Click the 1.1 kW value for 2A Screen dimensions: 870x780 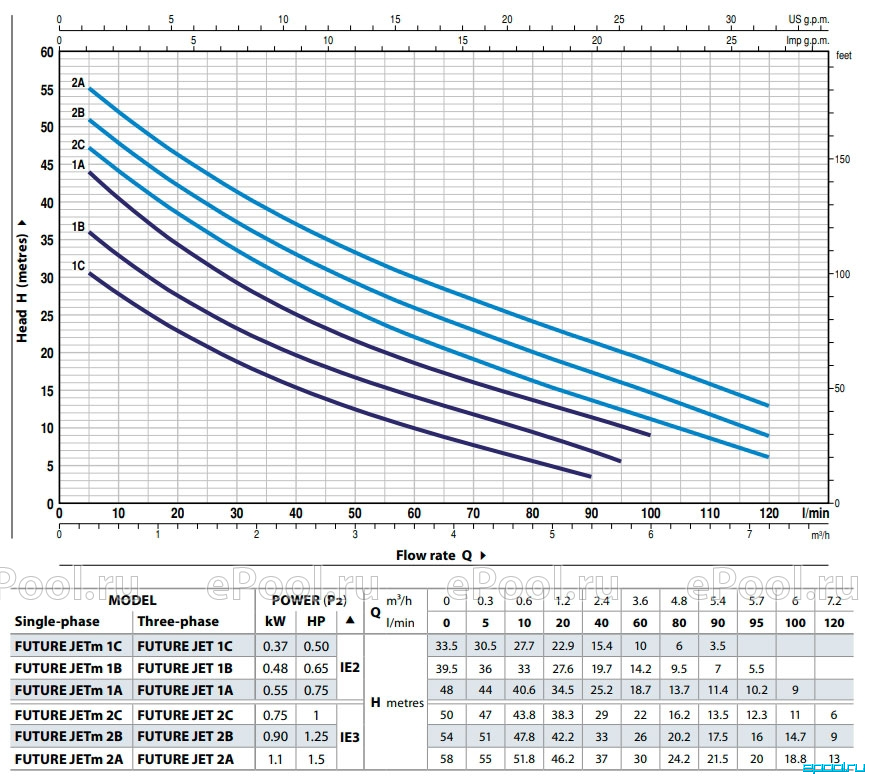point(275,759)
